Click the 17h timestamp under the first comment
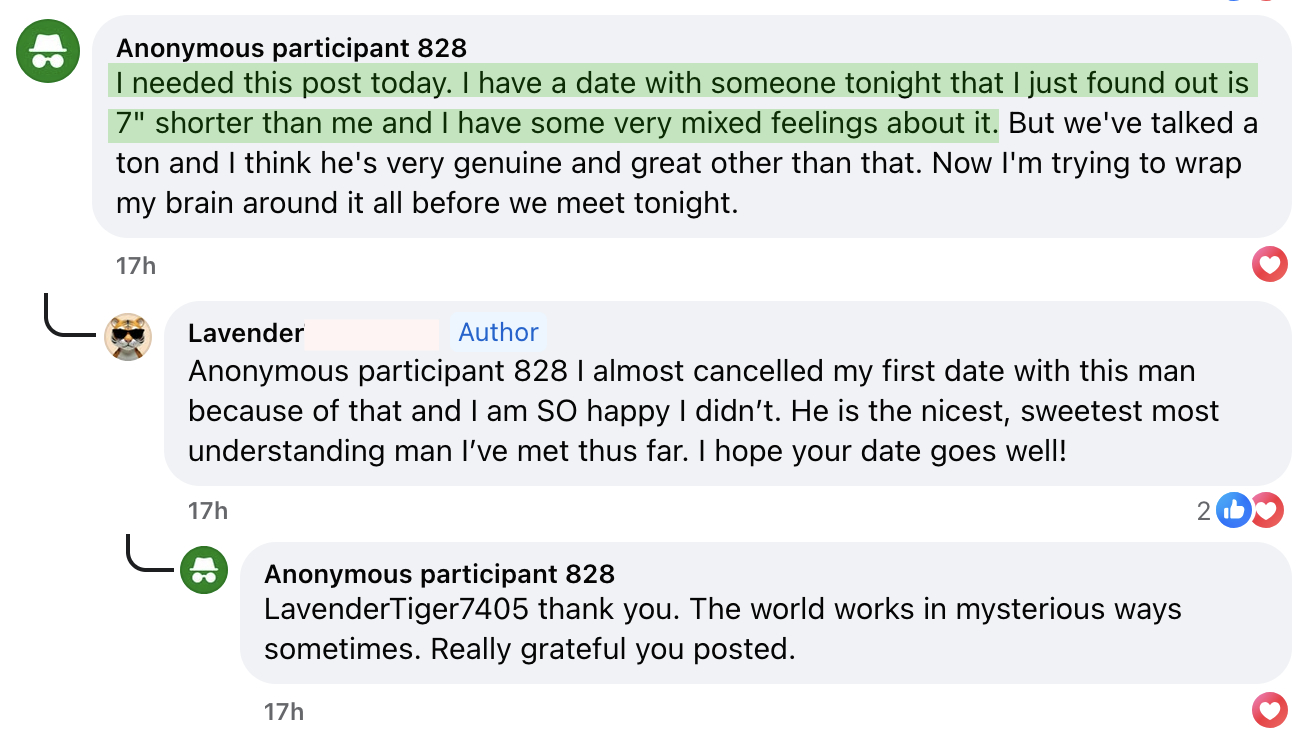1310x746 pixels. [x=136, y=265]
